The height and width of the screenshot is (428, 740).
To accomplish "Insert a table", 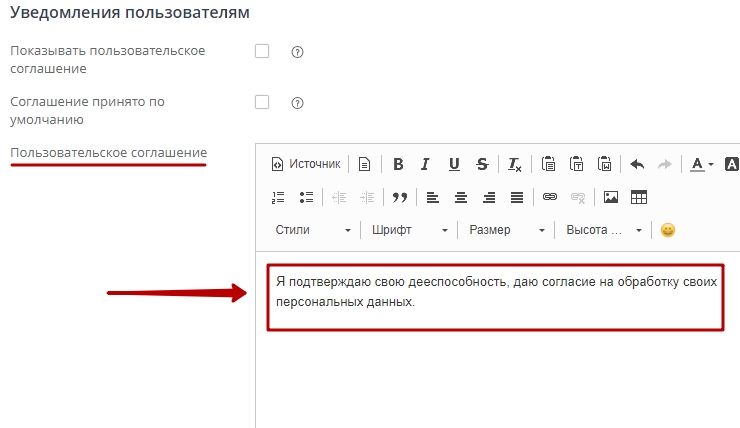I will click(x=639, y=197).
